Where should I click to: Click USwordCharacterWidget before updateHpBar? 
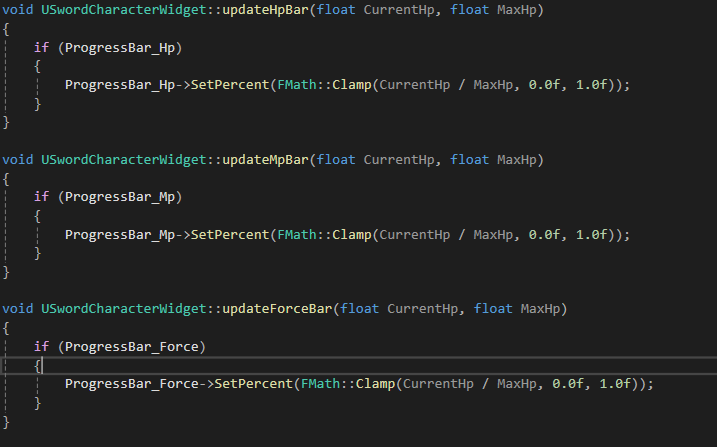124,10
